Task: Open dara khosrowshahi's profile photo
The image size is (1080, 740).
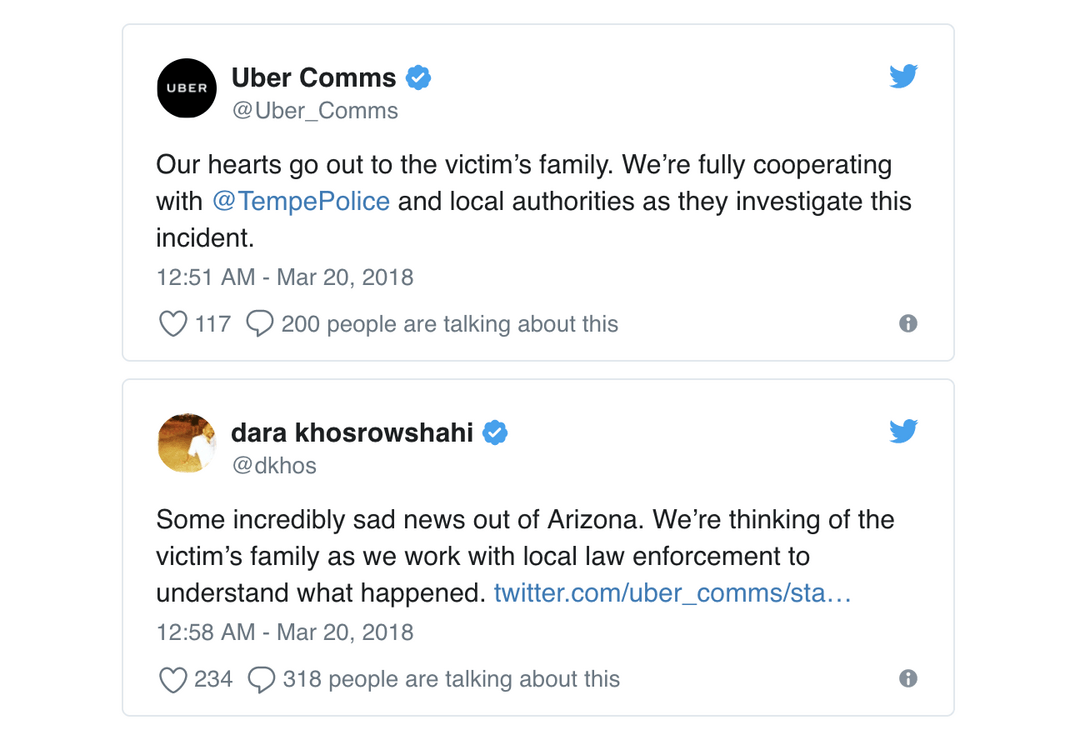Action: pos(187,443)
